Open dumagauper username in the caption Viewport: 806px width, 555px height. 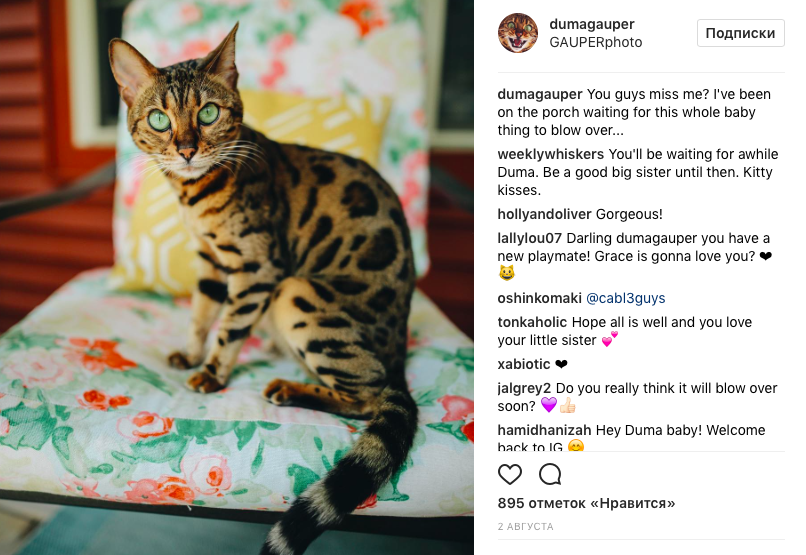tap(540, 95)
